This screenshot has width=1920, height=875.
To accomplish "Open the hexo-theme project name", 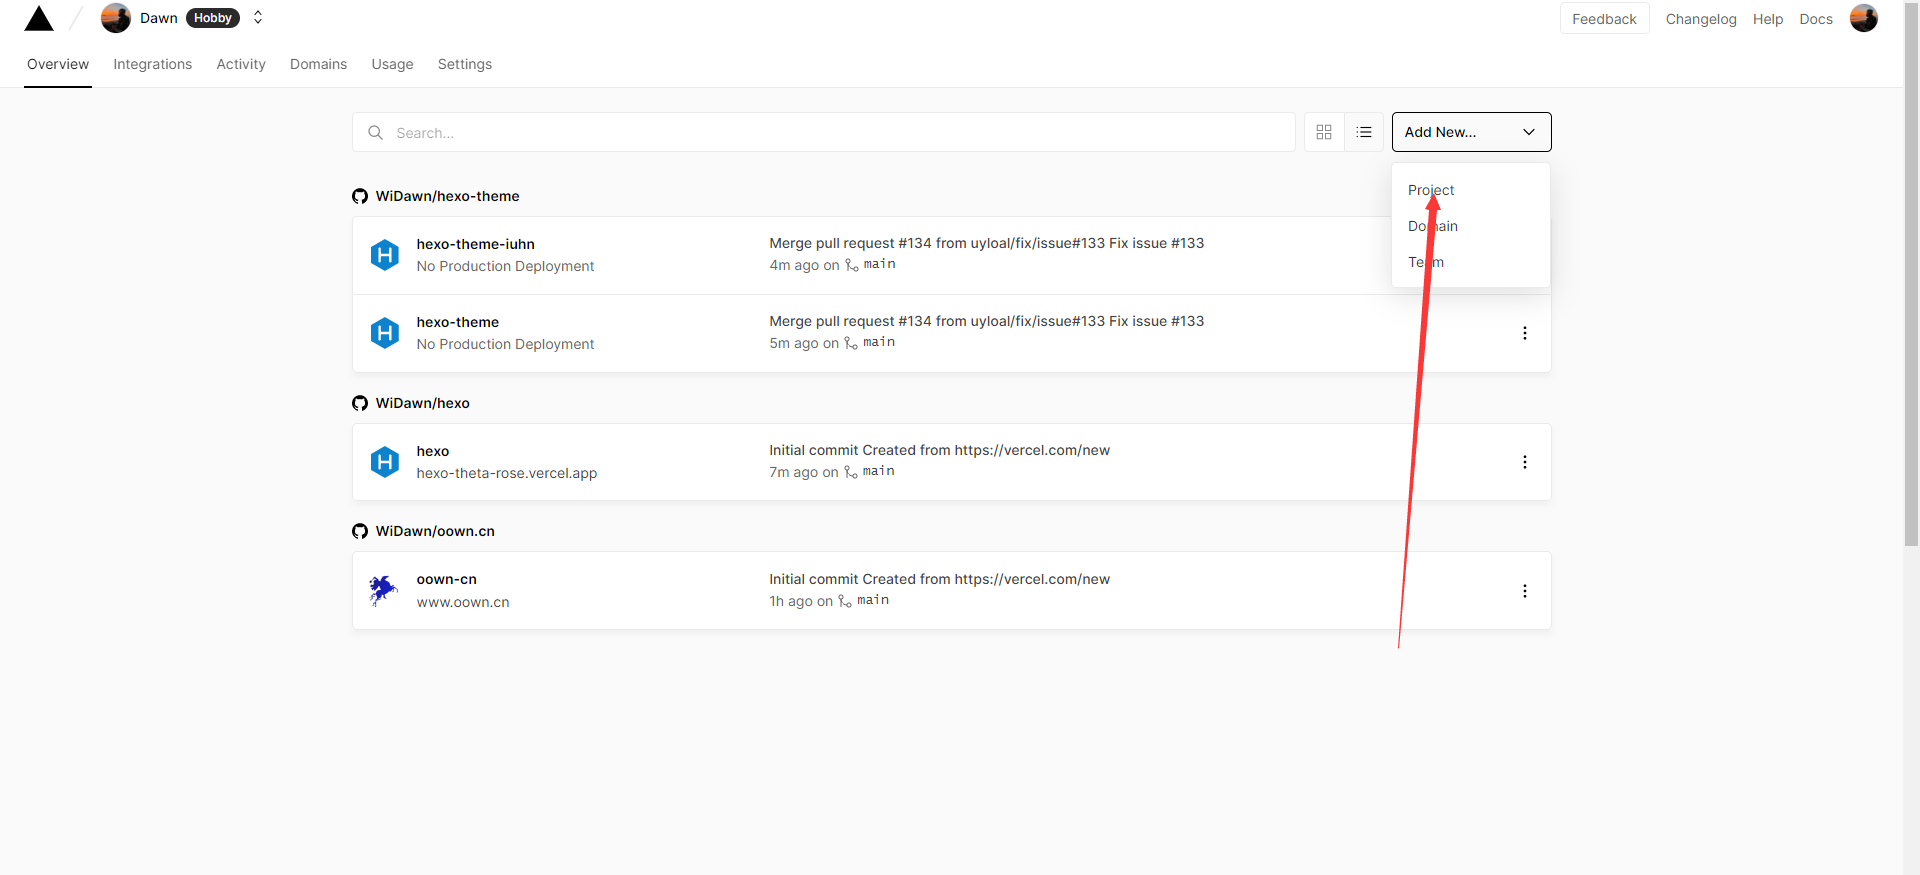I will [x=457, y=322].
